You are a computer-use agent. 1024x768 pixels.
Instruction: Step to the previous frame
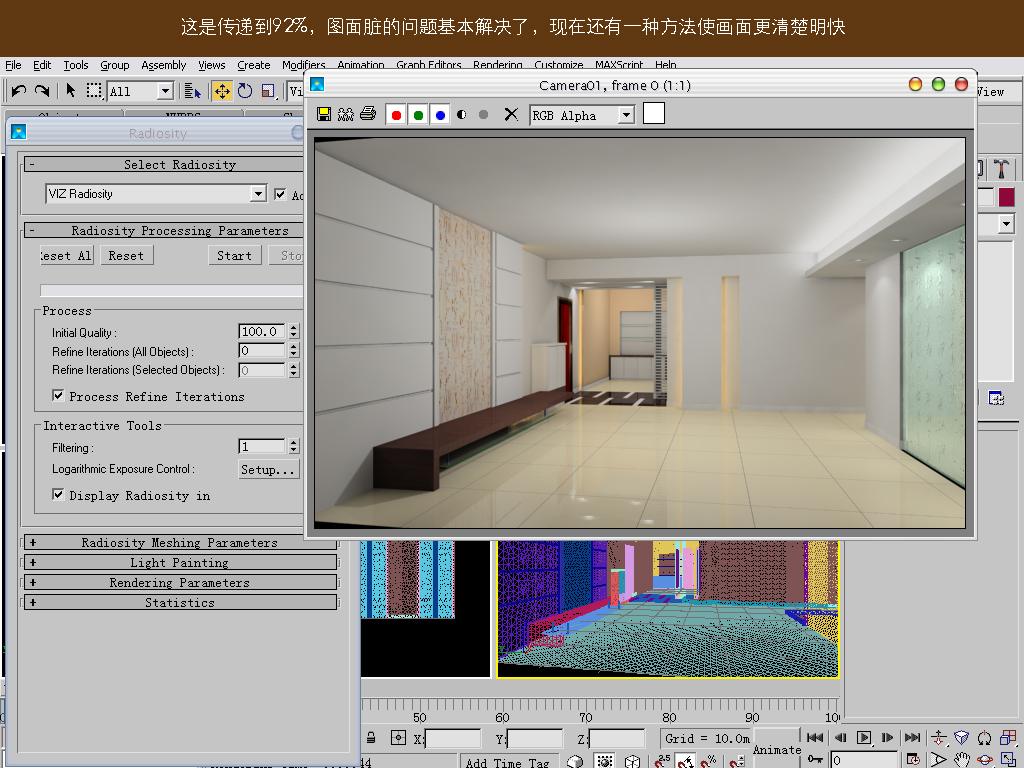(840, 737)
